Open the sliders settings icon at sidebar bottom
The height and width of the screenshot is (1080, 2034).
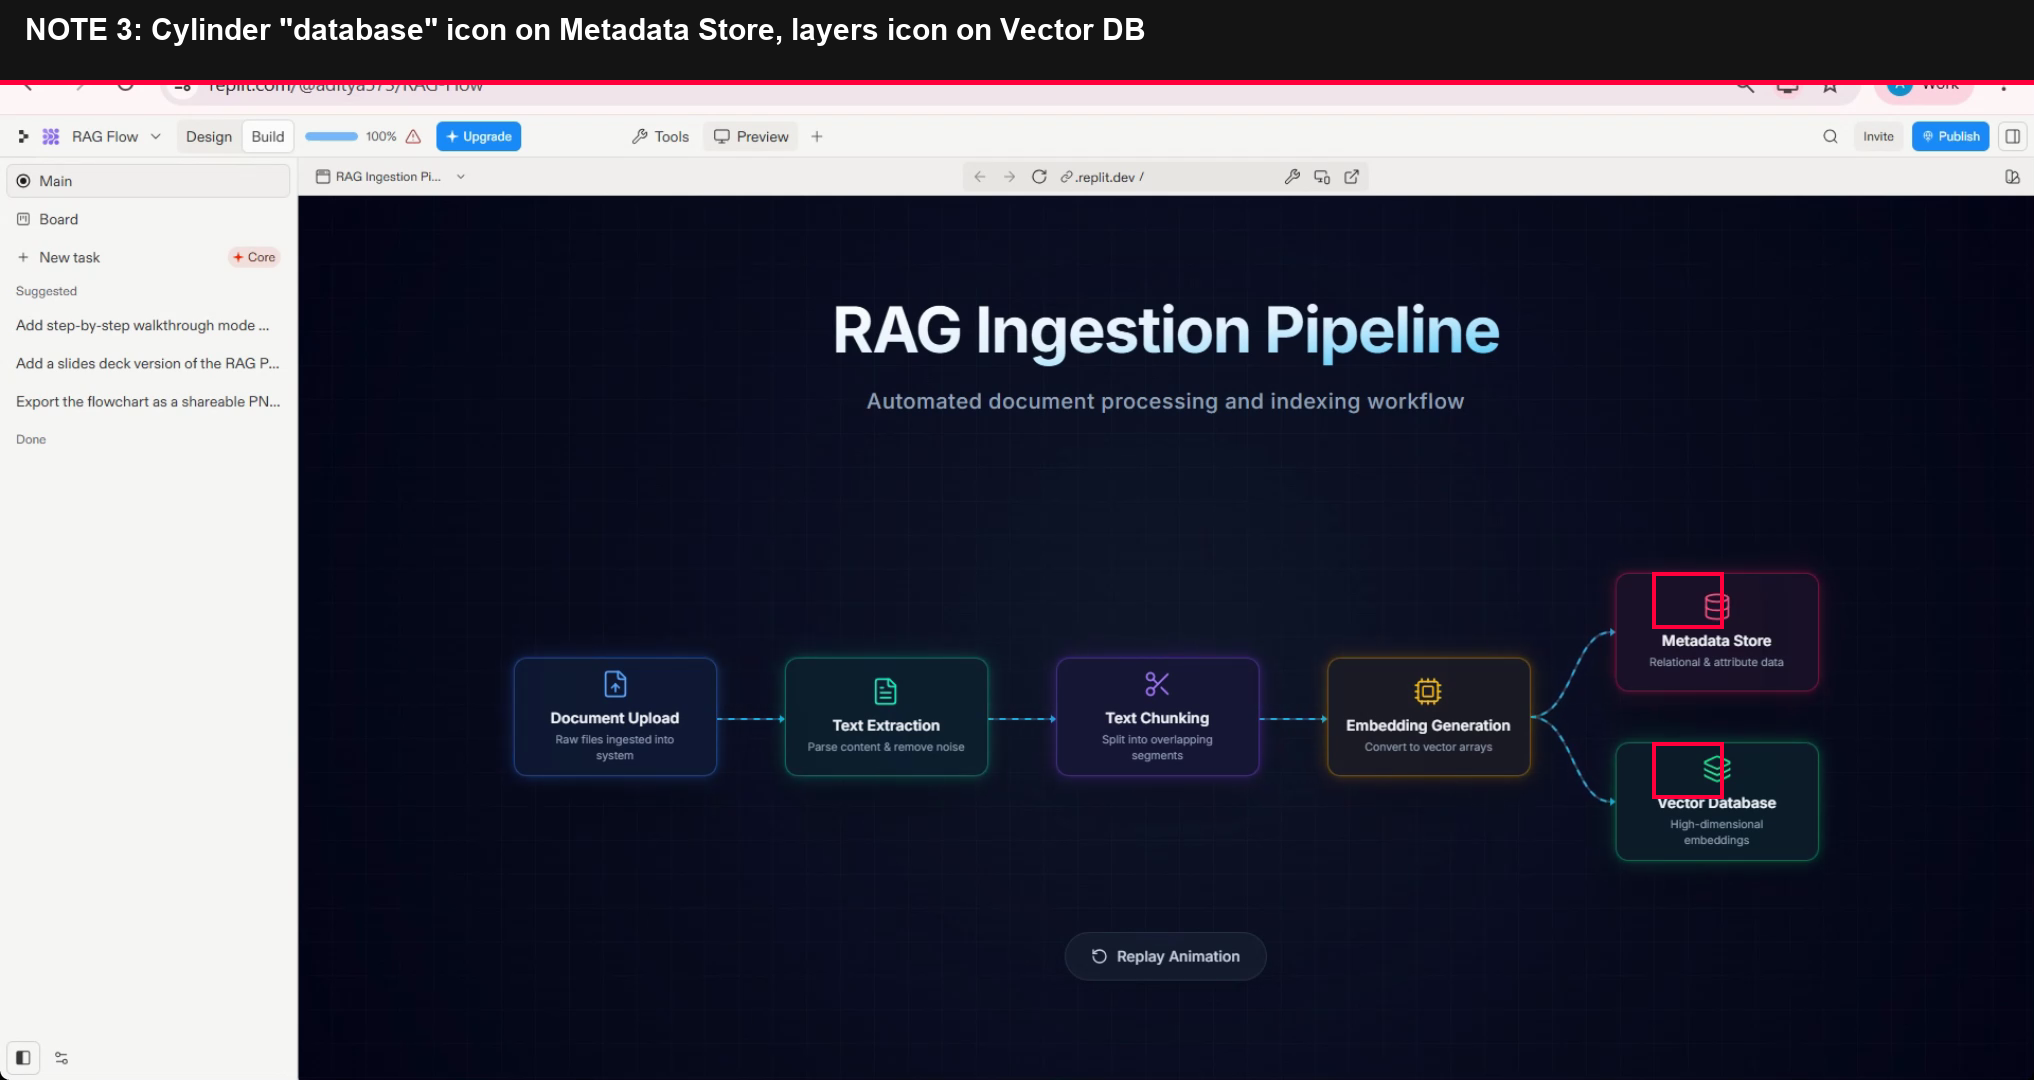click(x=62, y=1058)
